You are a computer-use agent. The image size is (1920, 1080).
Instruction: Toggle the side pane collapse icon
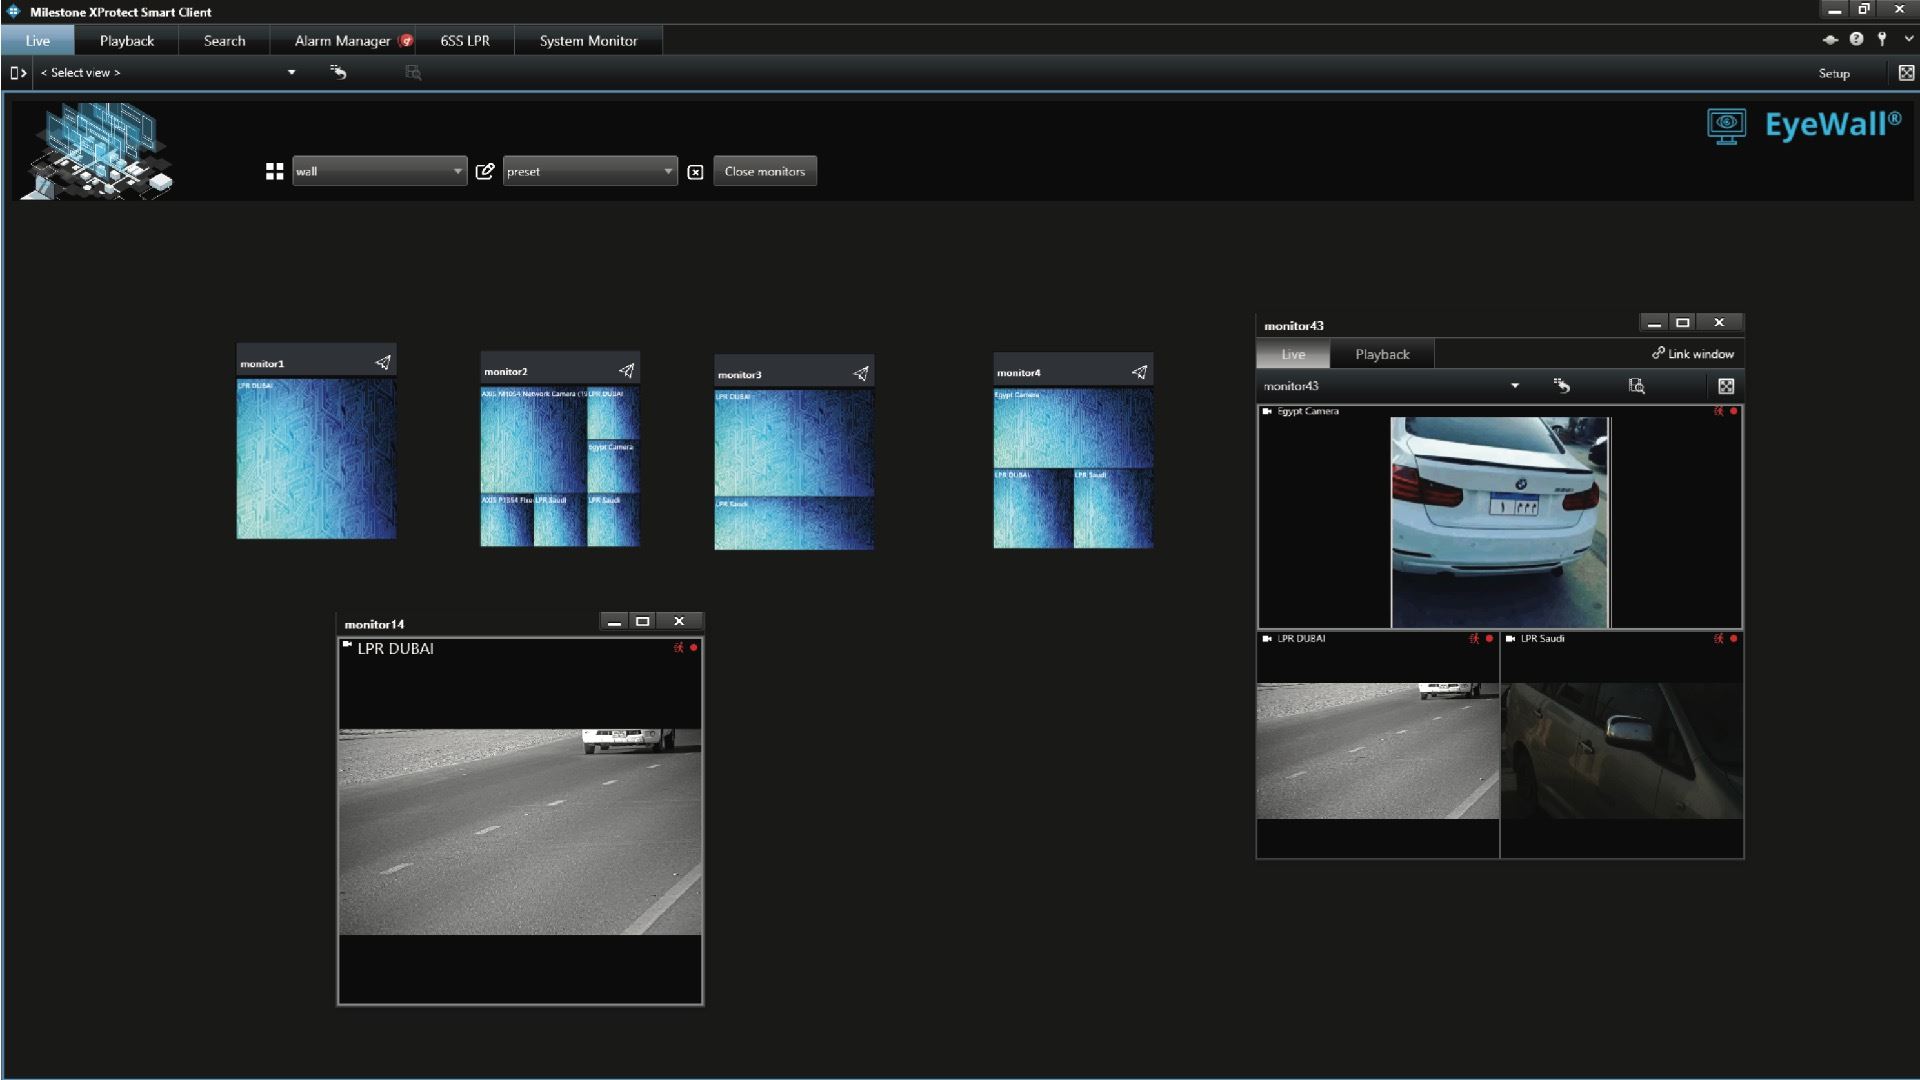point(18,73)
